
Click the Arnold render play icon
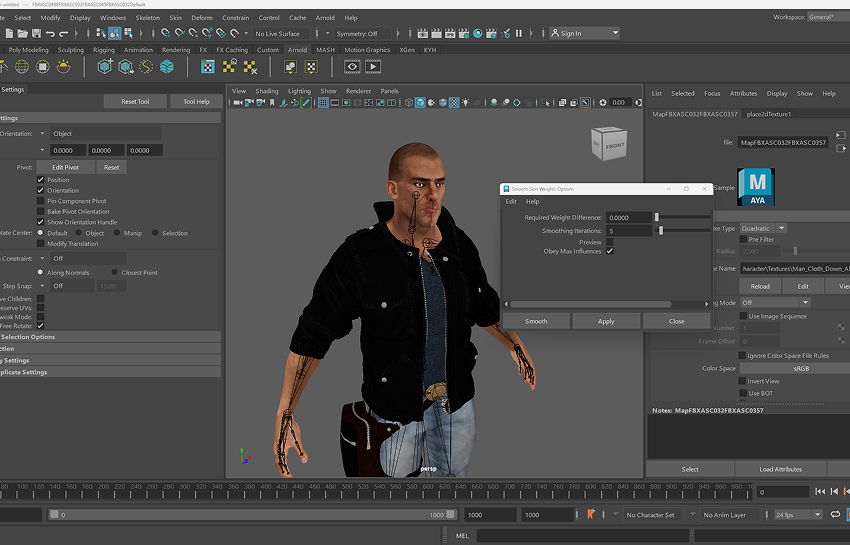tap(373, 67)
